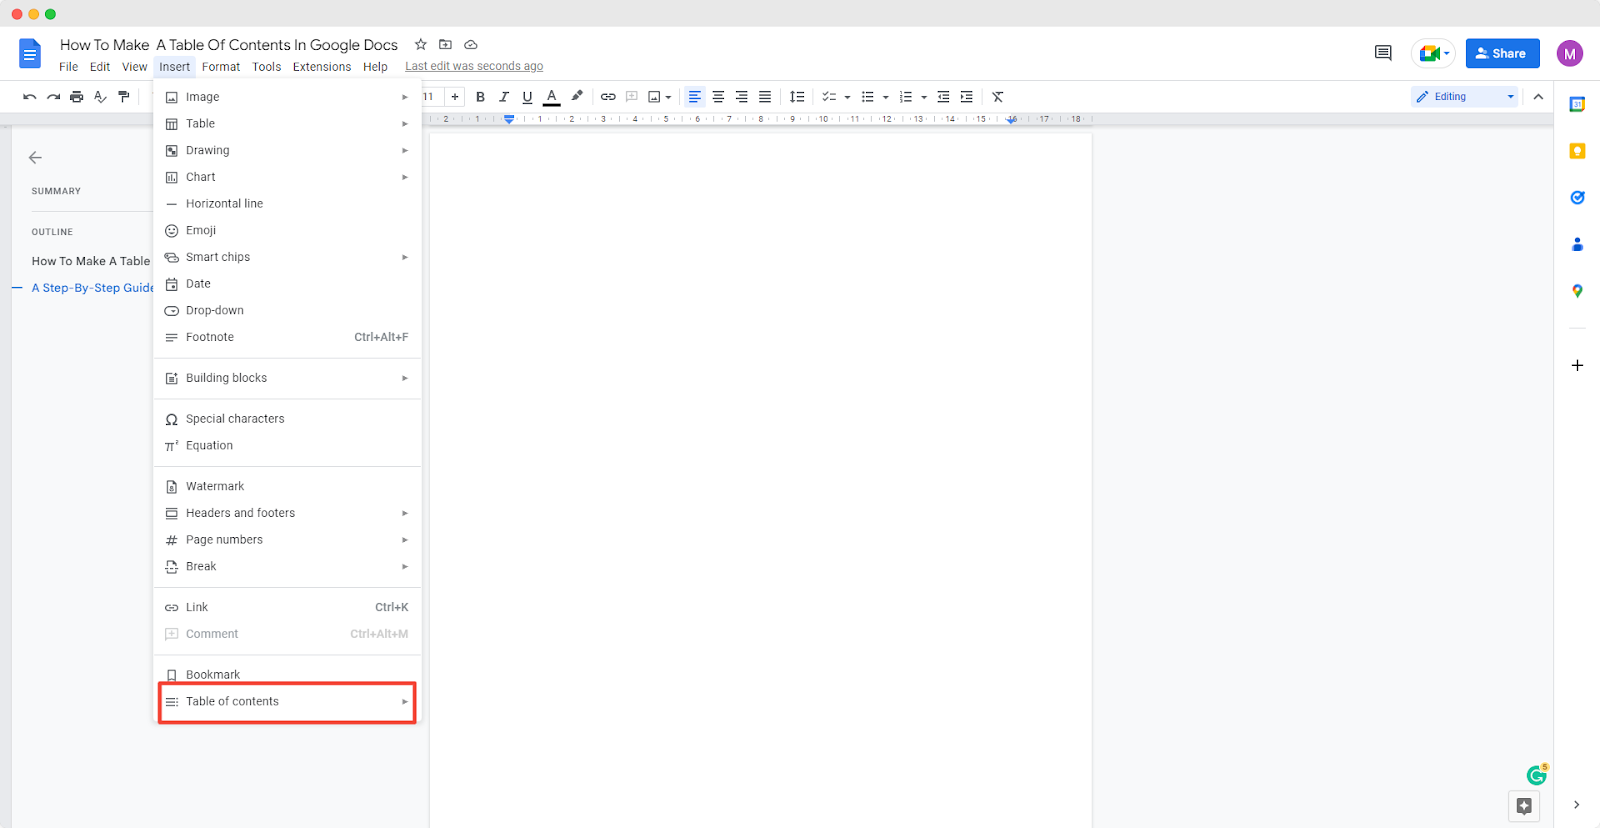Click the Move to folder icon

point(446,45)
